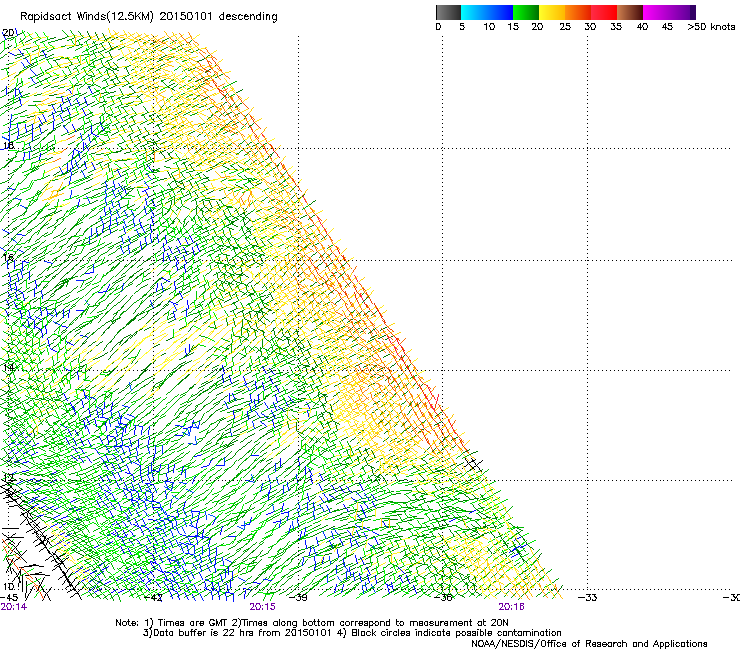740x650 pixels.
Task: Click longitude axis label -36
Action: tap(443, 598)
